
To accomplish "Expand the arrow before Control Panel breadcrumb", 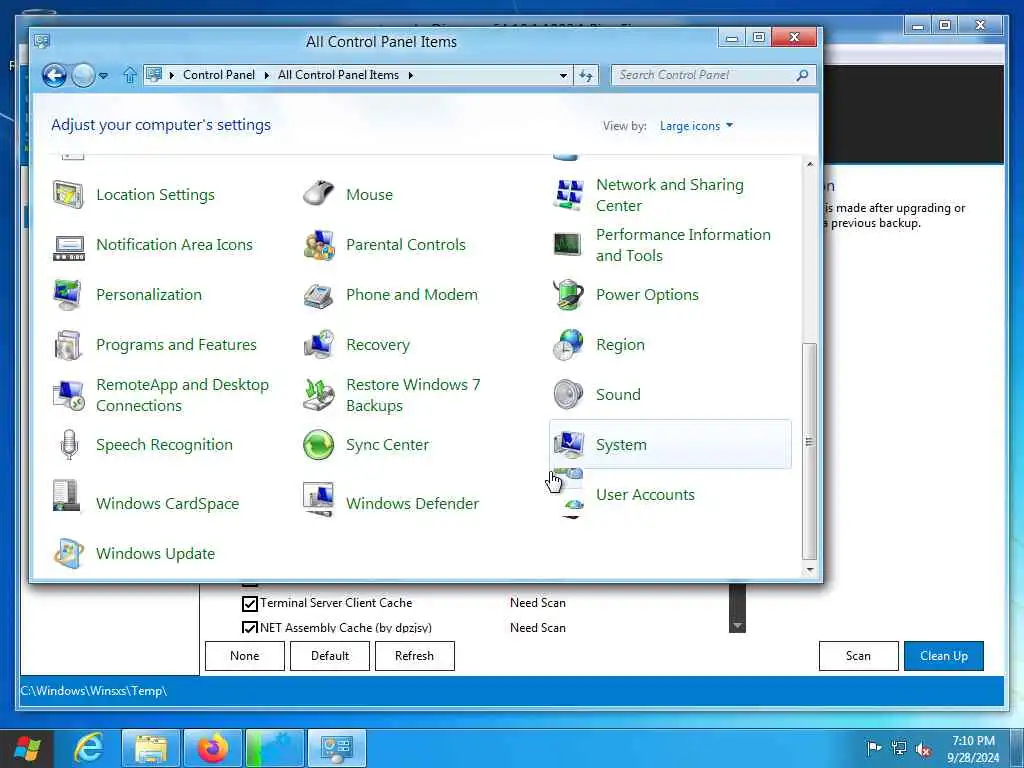I will (172, 75).
